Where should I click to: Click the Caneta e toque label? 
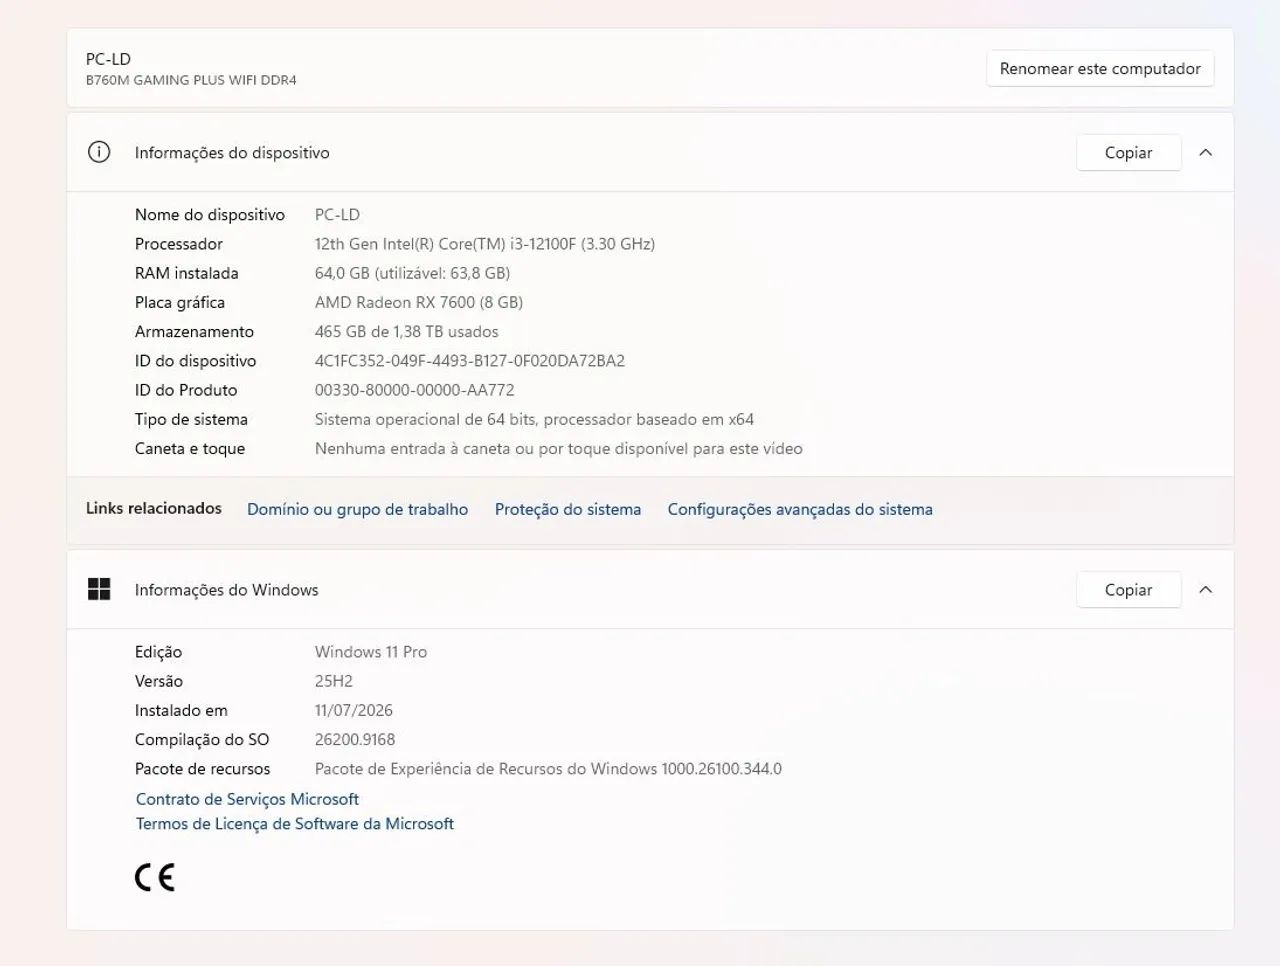click(190, 448)
